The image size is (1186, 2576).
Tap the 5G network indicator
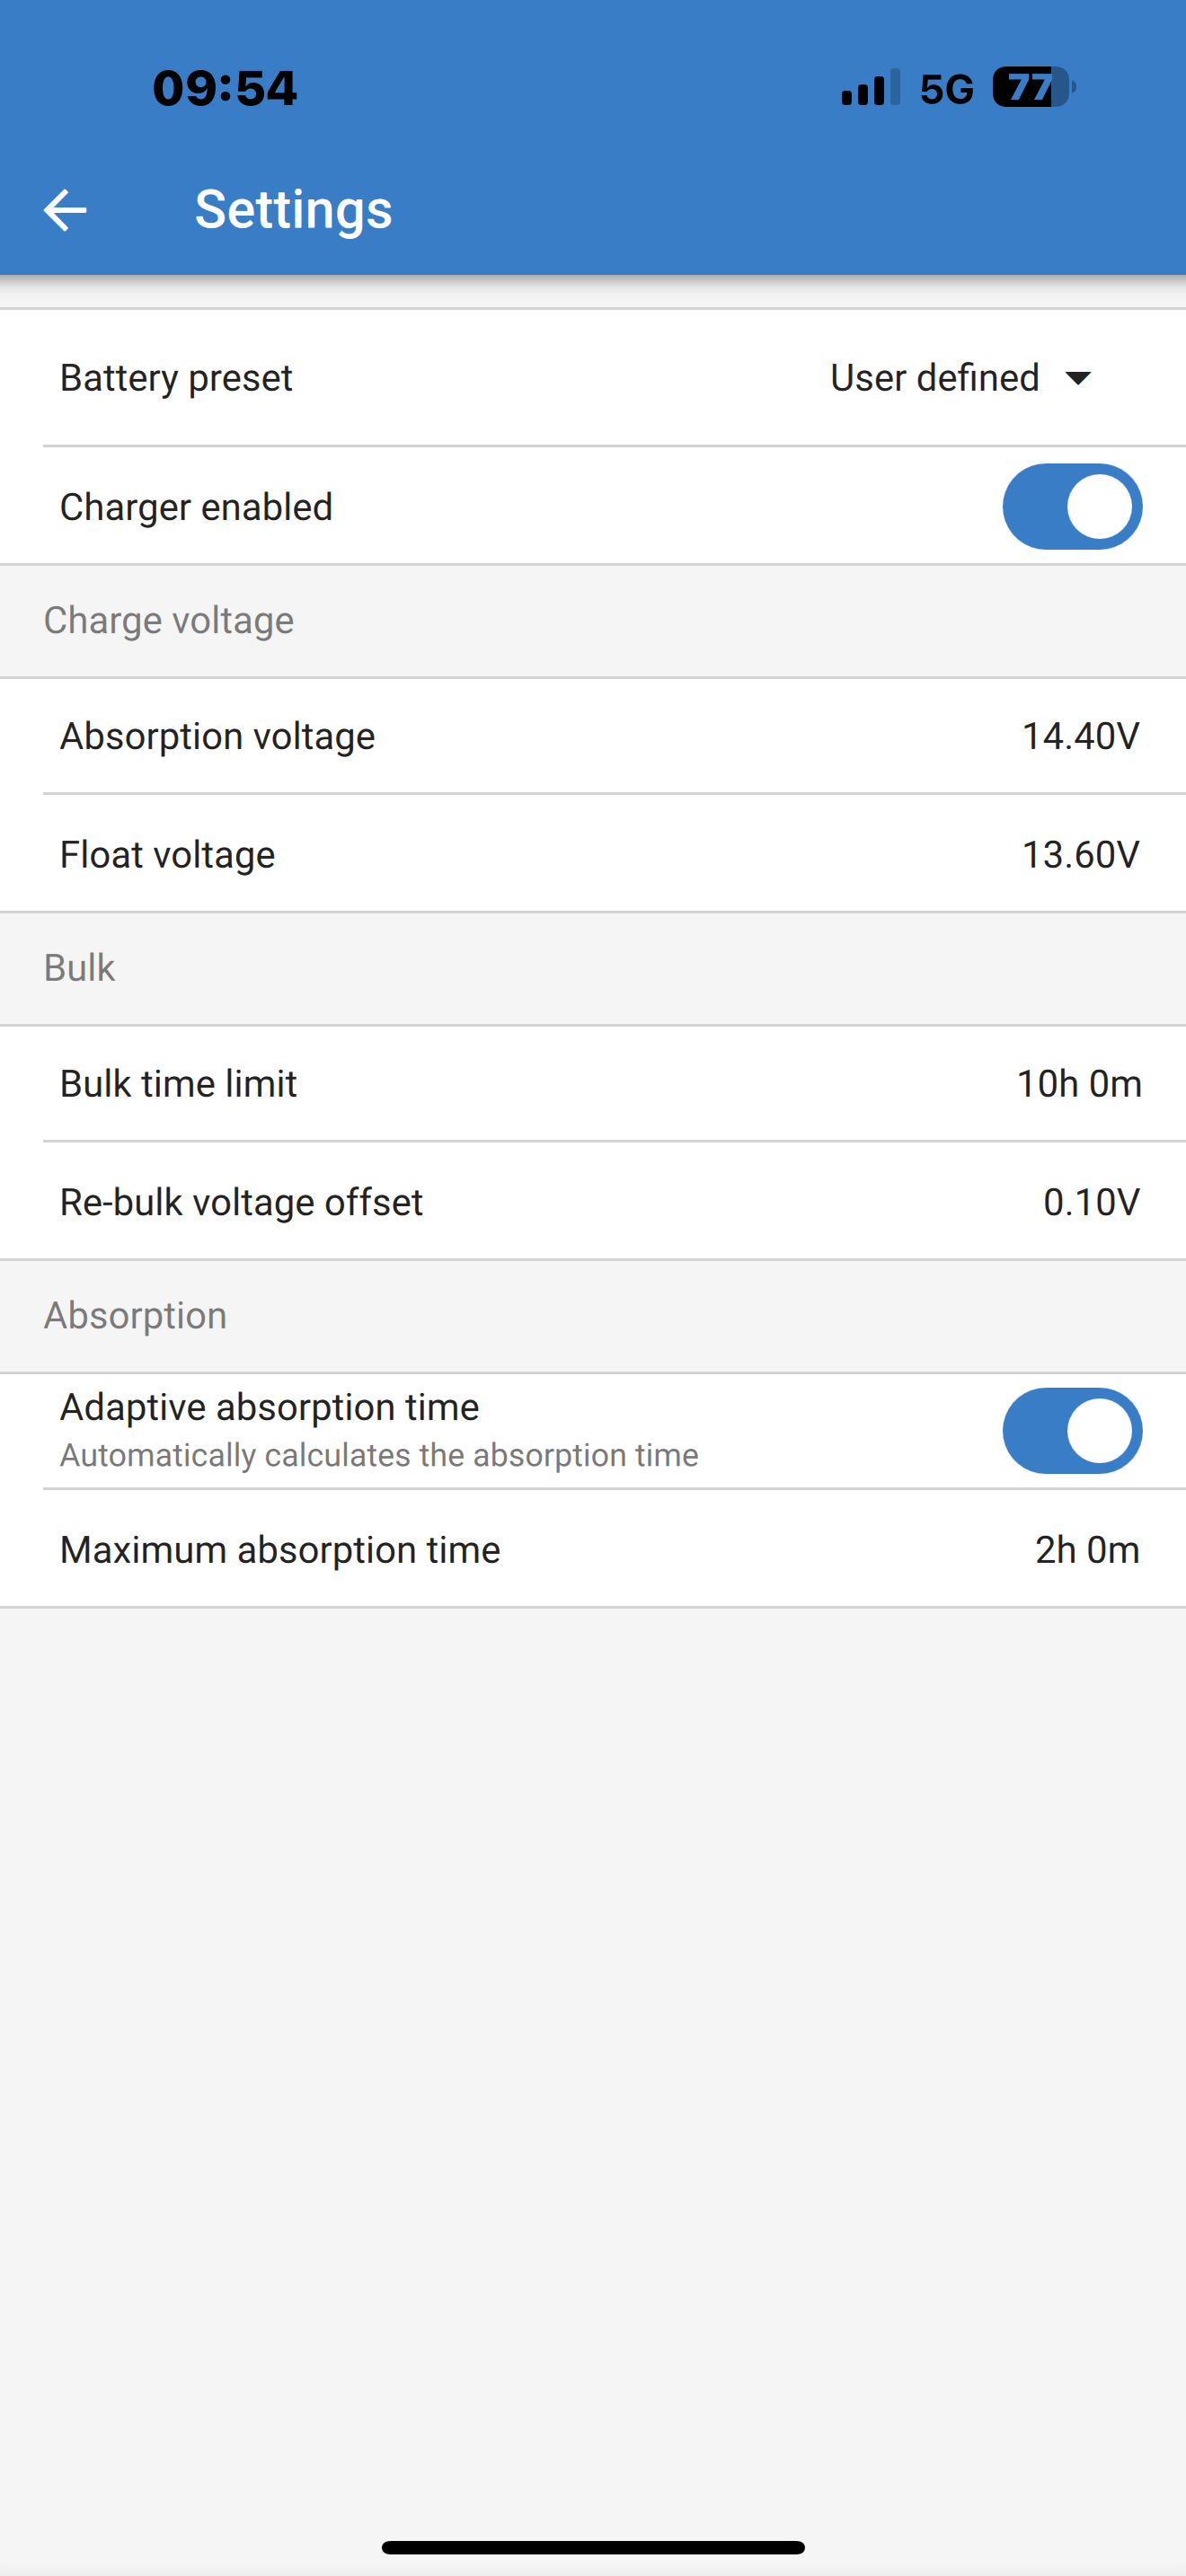click(946, 90)
